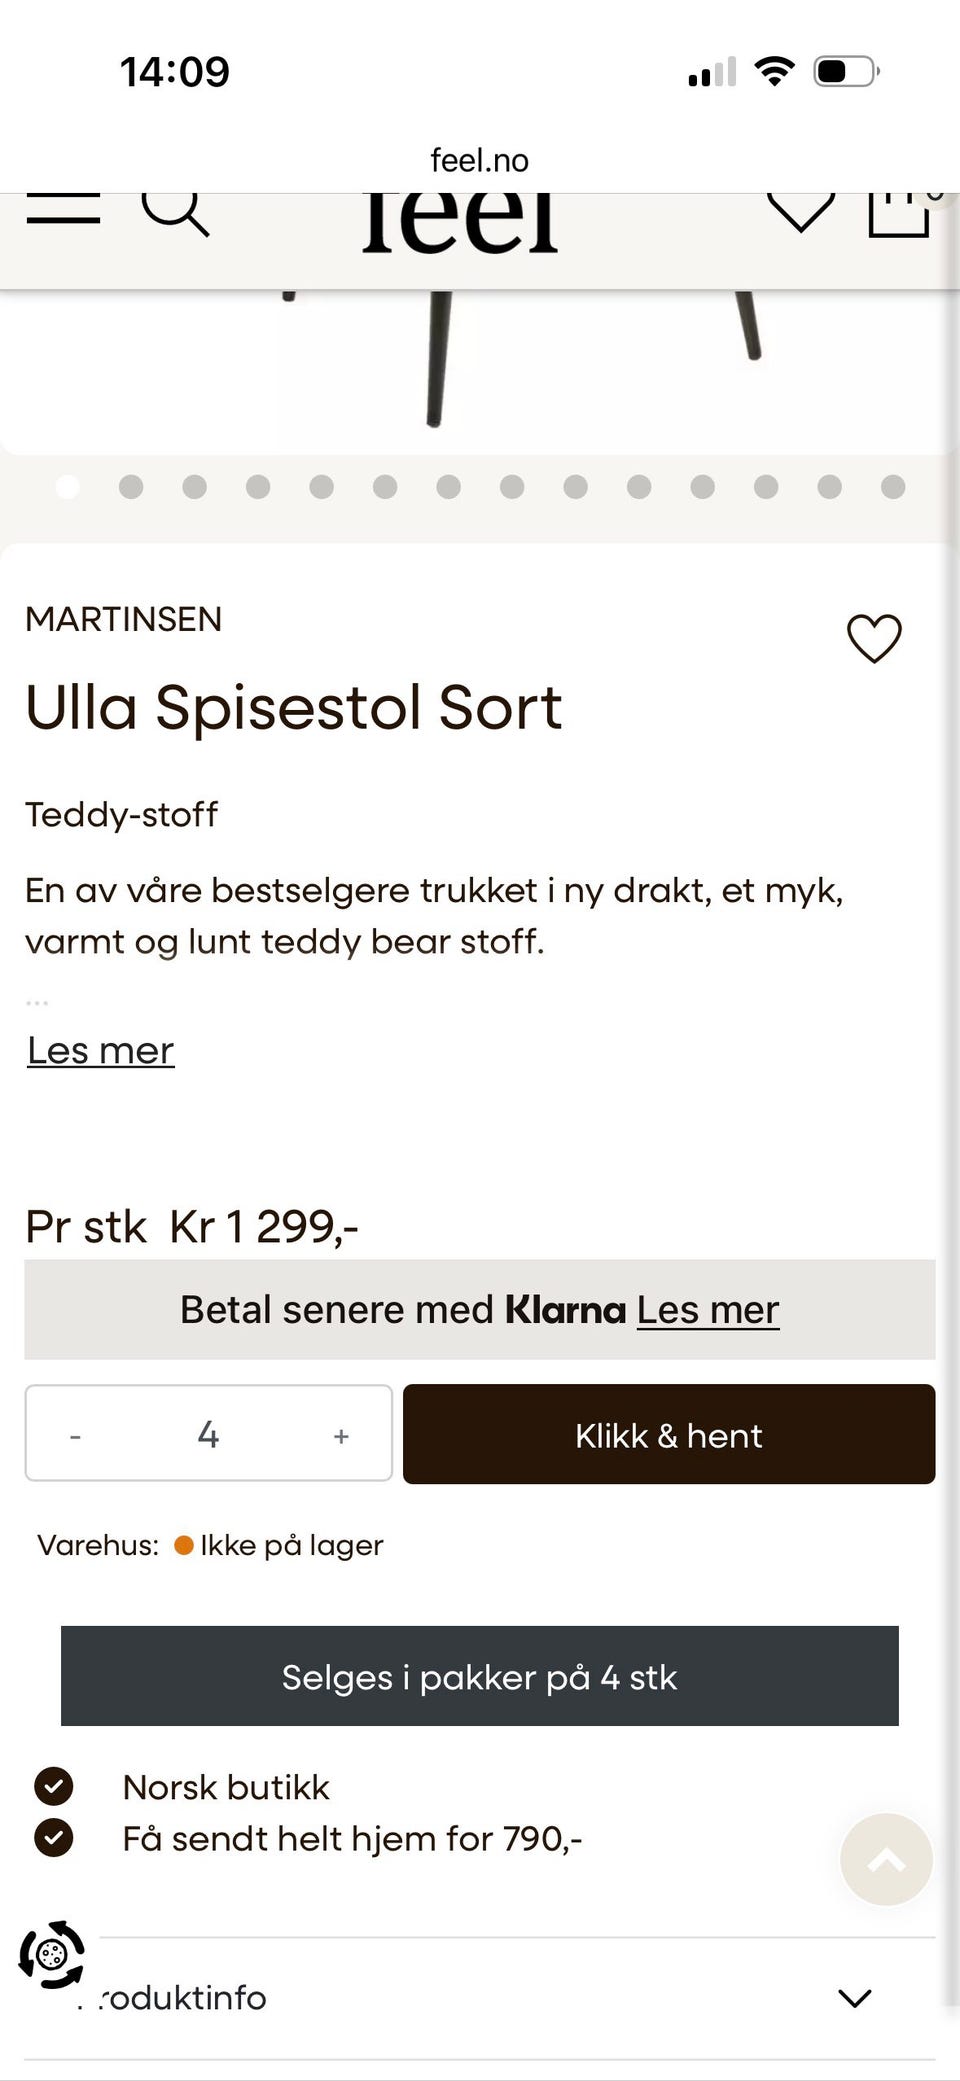This screenshot has width=960, height=2081.
Task: Tap the feel.no address bar
Action: (x=480, y=160)
